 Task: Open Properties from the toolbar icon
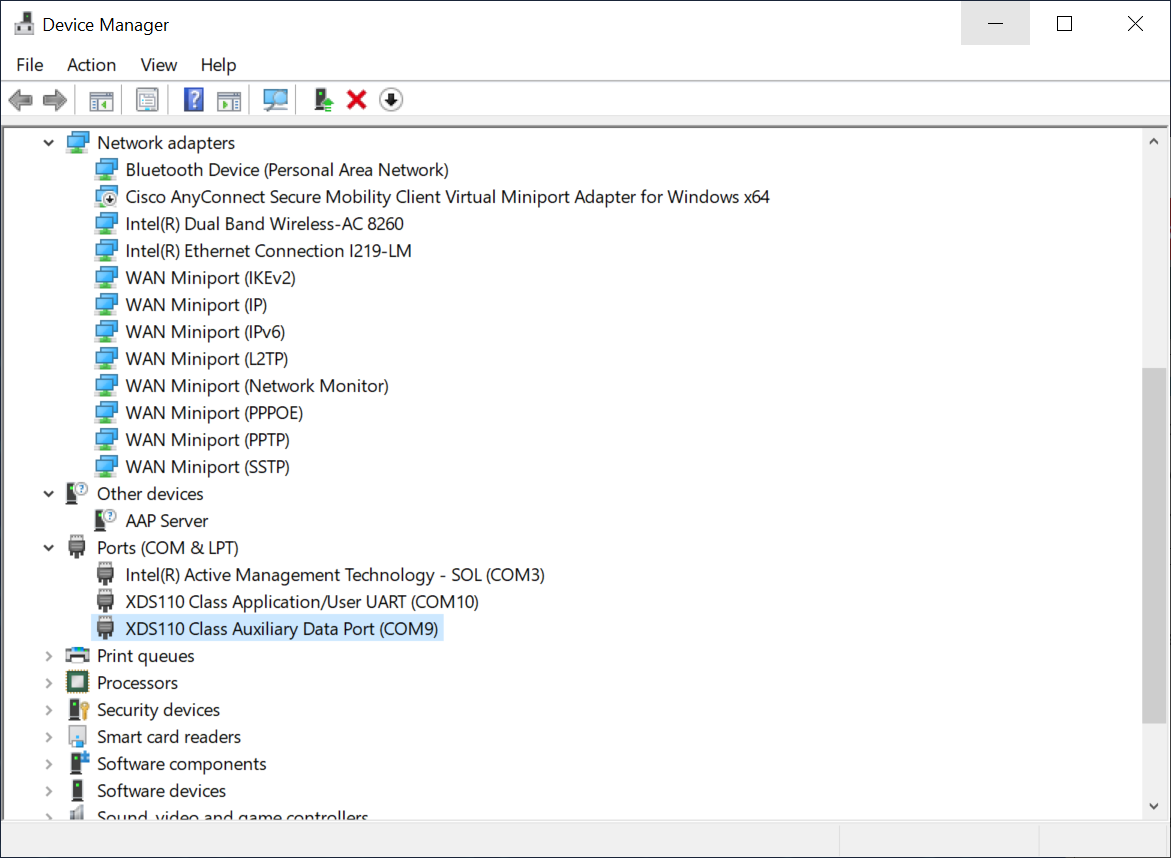coord(147,100)
